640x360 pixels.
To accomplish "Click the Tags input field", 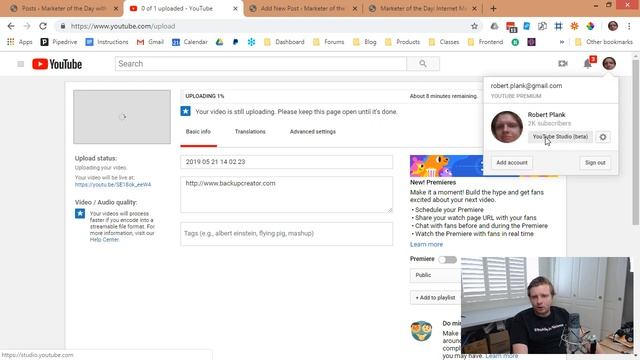I will (287, 234).
